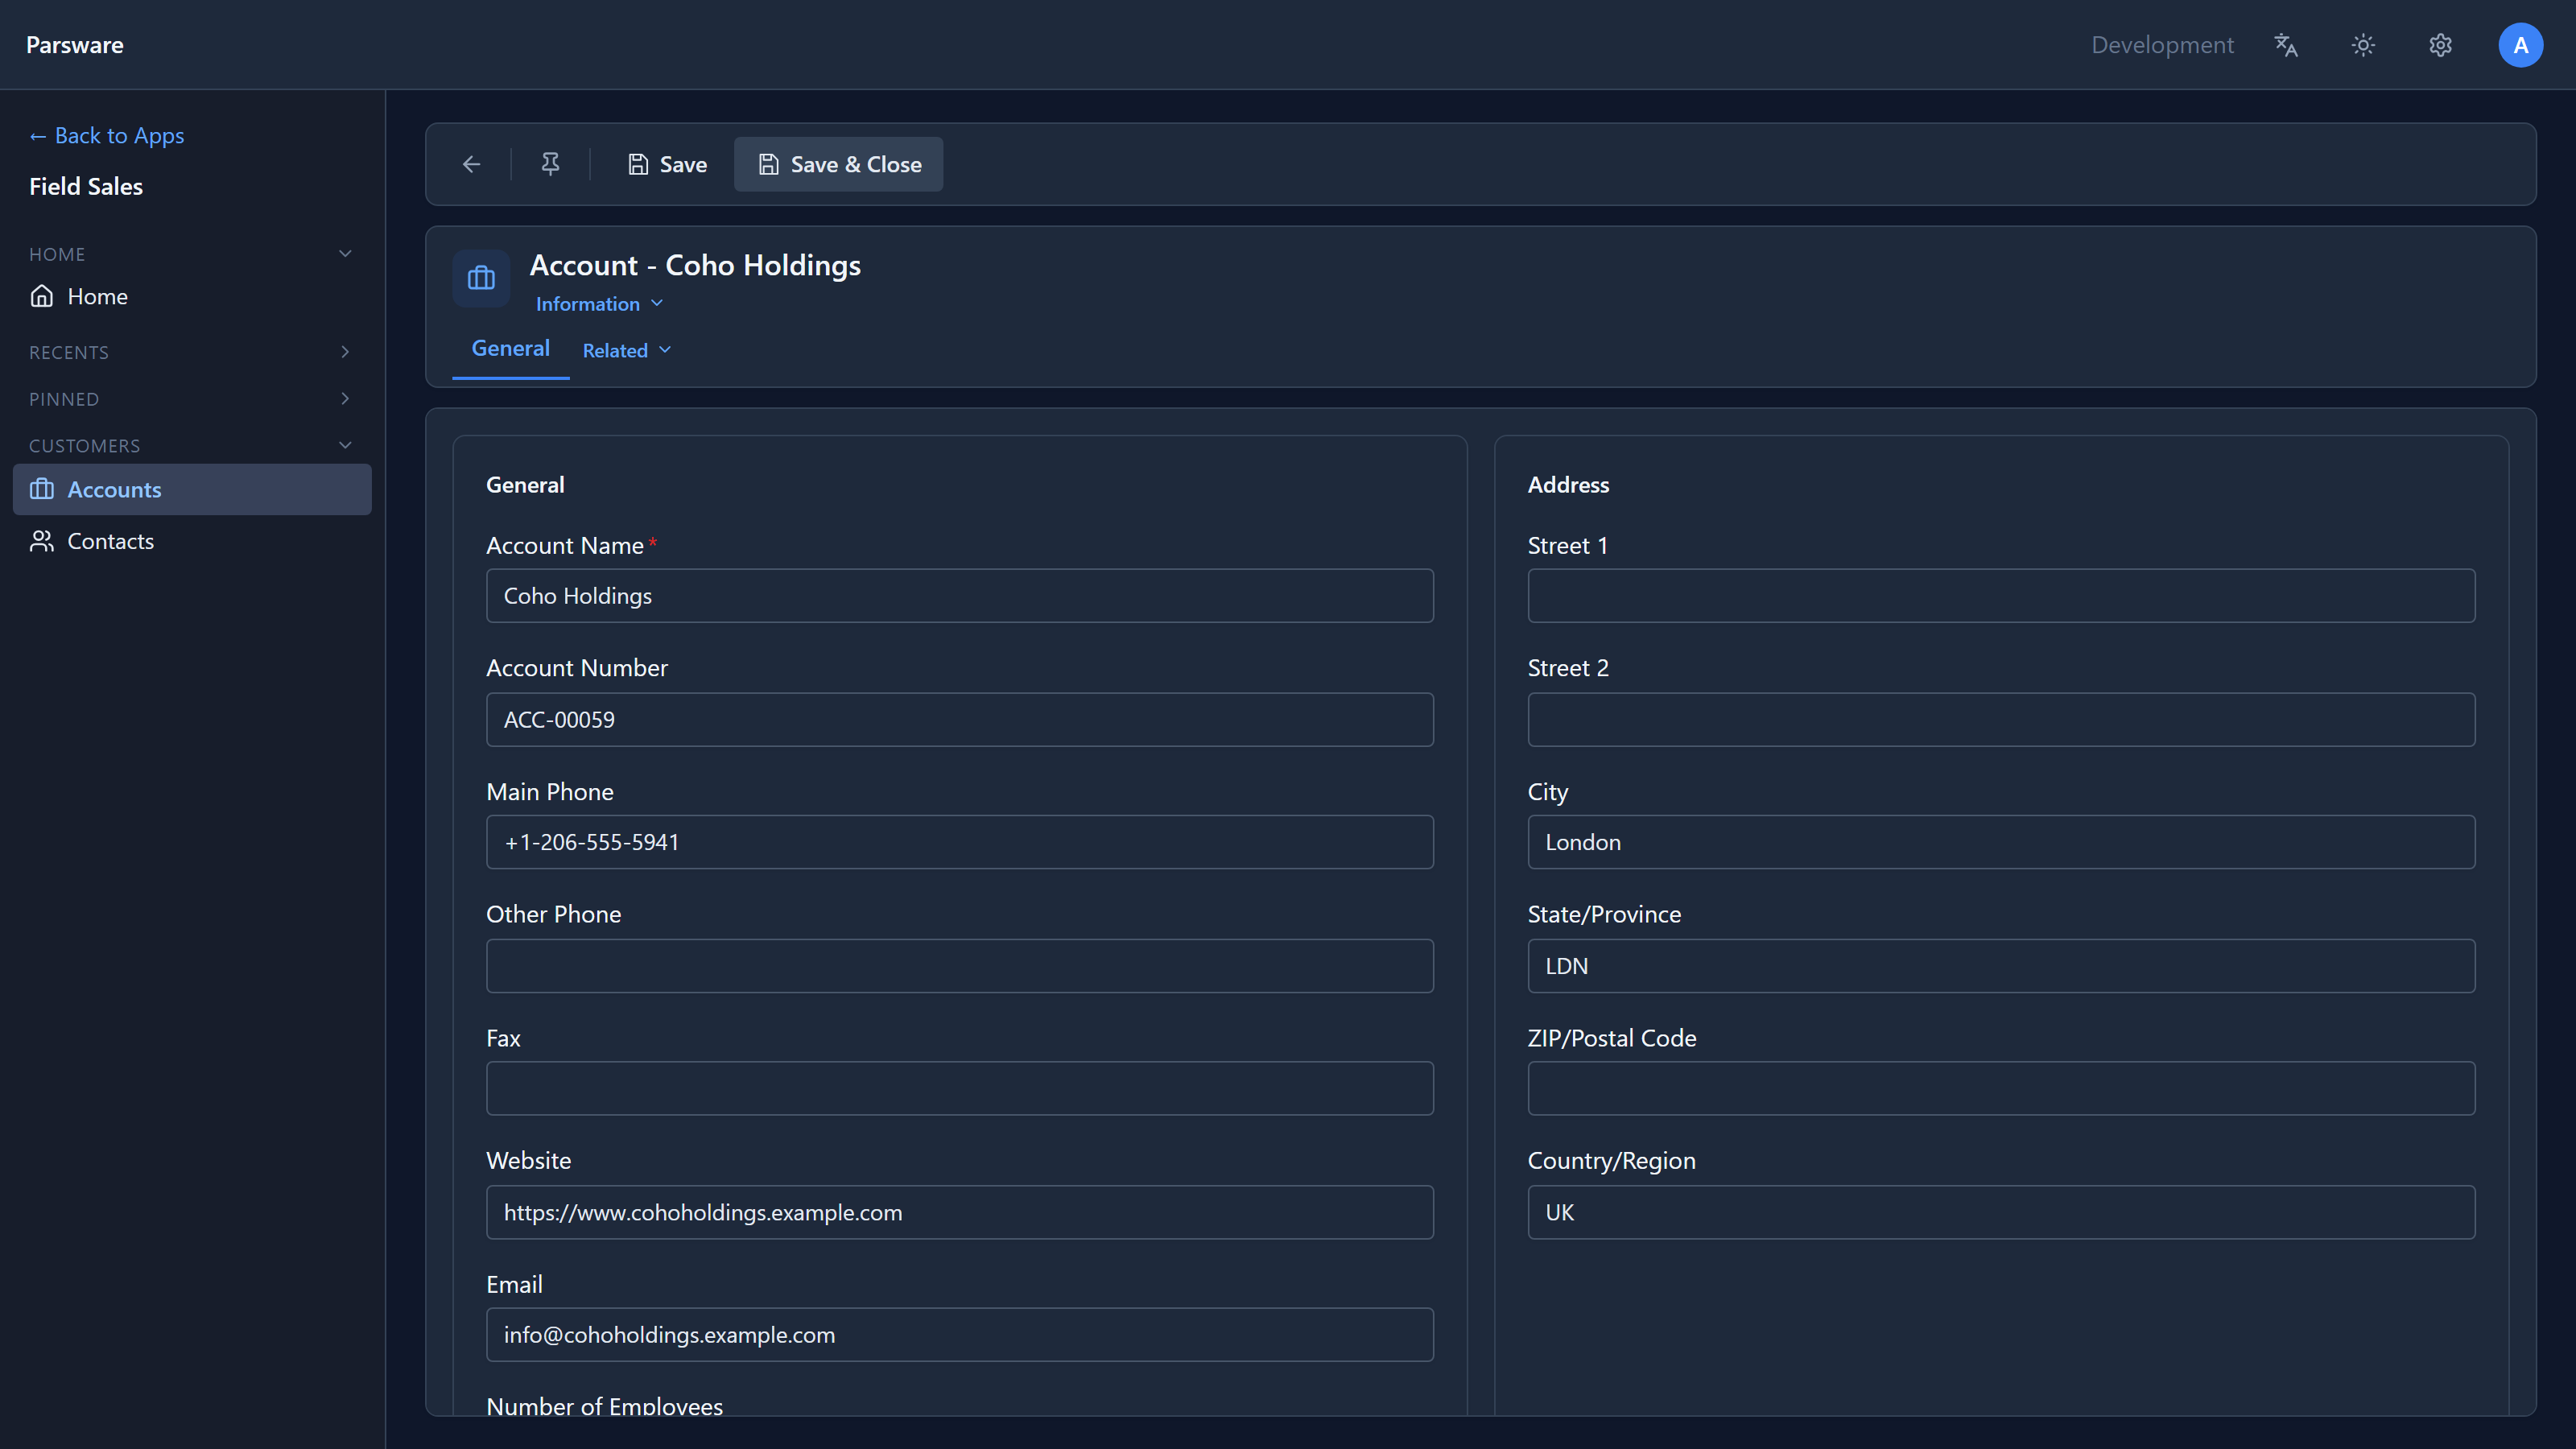Open the Related tab dropdown
This screenshot has height=1449, width=2576.
coord(627,350)
